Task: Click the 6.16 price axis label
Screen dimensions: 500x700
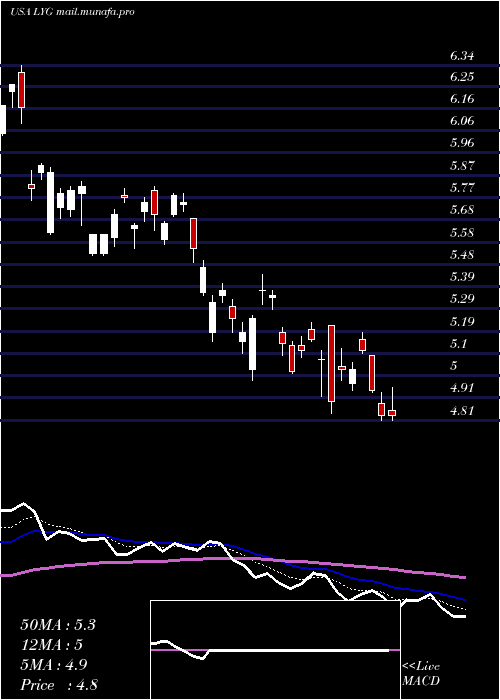Action: tap(462, 99)
